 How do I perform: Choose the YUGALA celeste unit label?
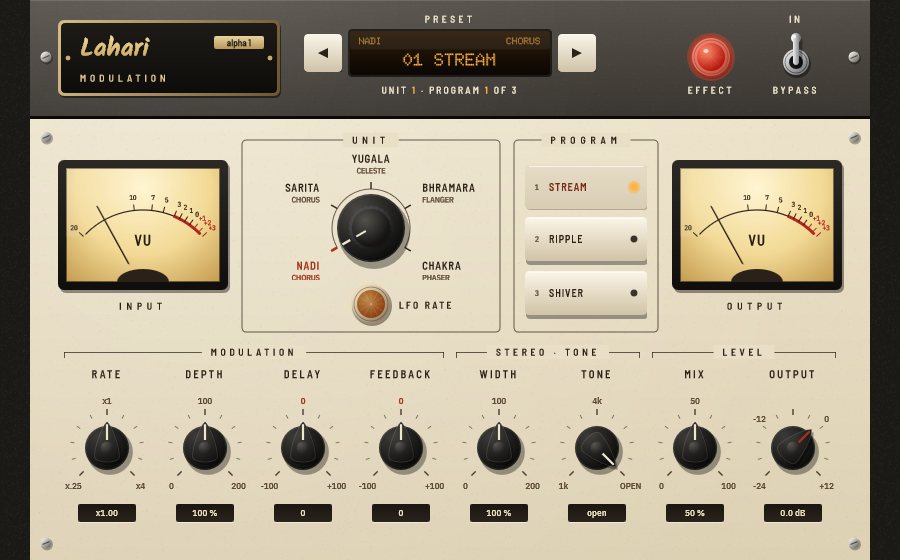point(371,164)
